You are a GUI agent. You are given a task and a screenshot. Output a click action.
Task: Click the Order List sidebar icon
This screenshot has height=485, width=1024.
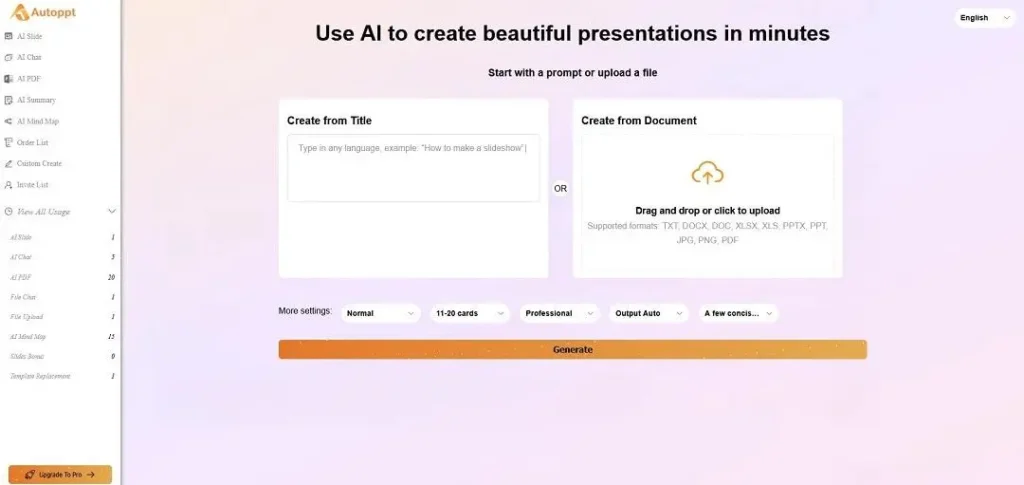click(x=8, y=142)
